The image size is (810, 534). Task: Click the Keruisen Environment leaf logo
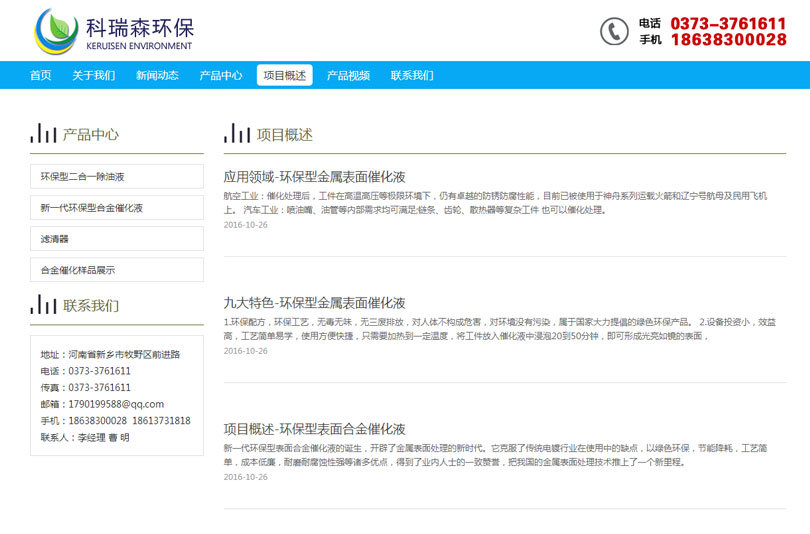pyautogui.click(x=56, y=30)
